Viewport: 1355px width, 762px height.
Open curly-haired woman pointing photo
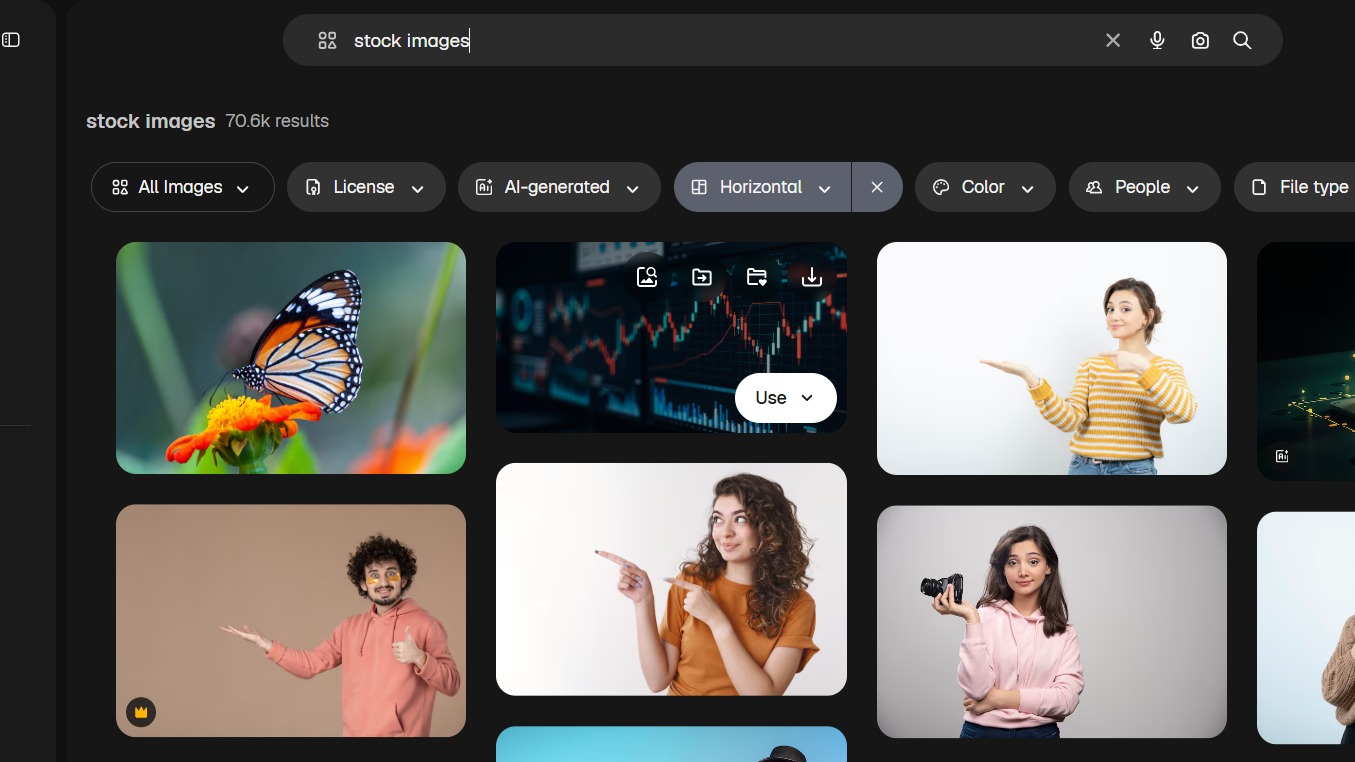[x=671, y=579]
